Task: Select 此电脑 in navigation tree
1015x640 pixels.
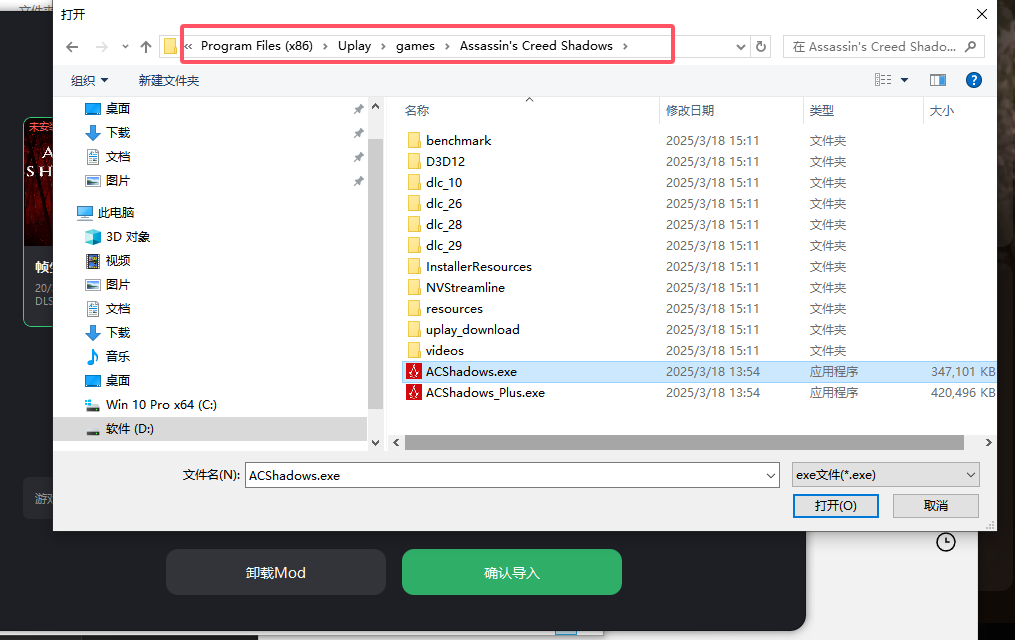Action: [115, 212]
